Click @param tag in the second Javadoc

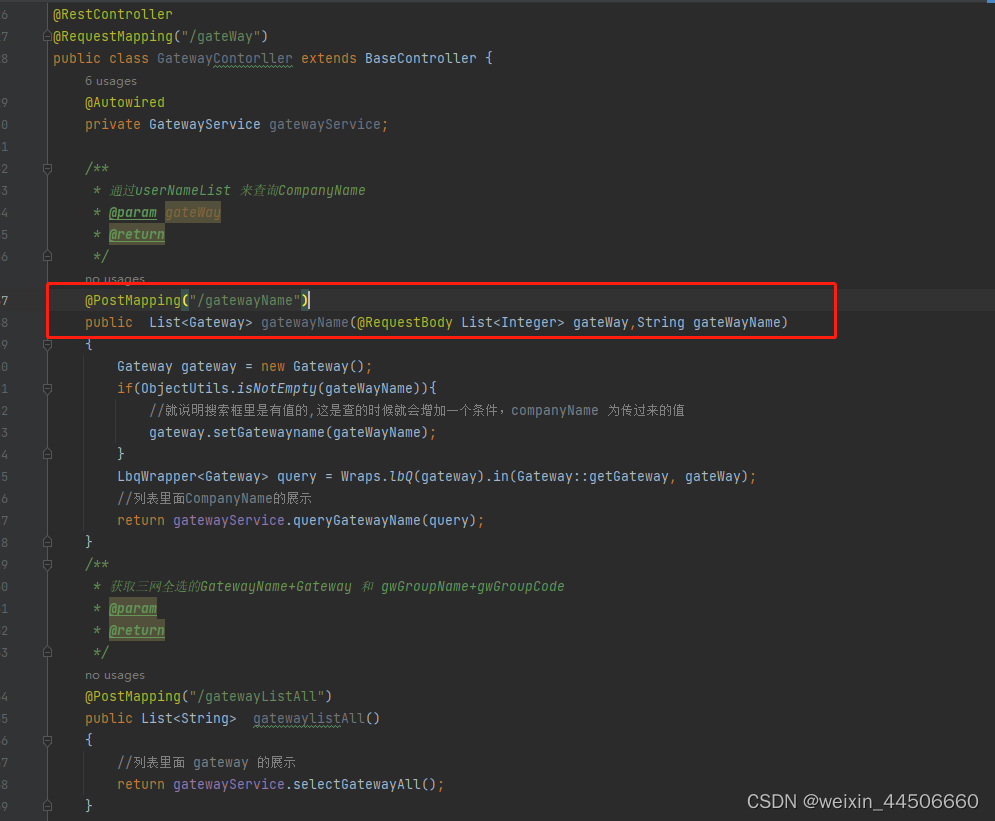click(133, 608)
